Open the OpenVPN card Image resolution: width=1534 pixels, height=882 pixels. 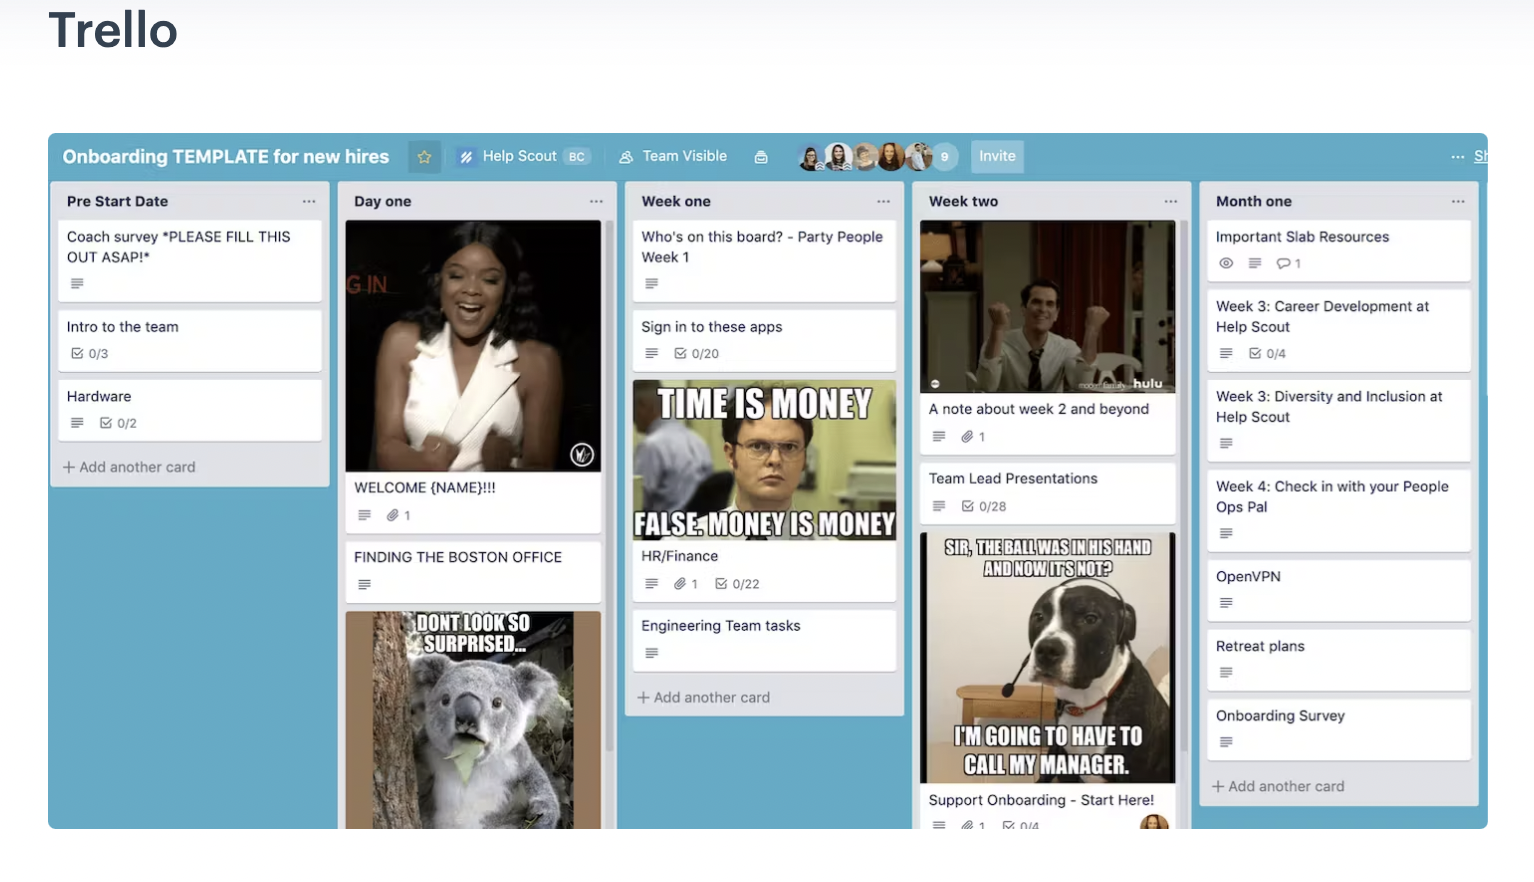(x=1340, y=590)
